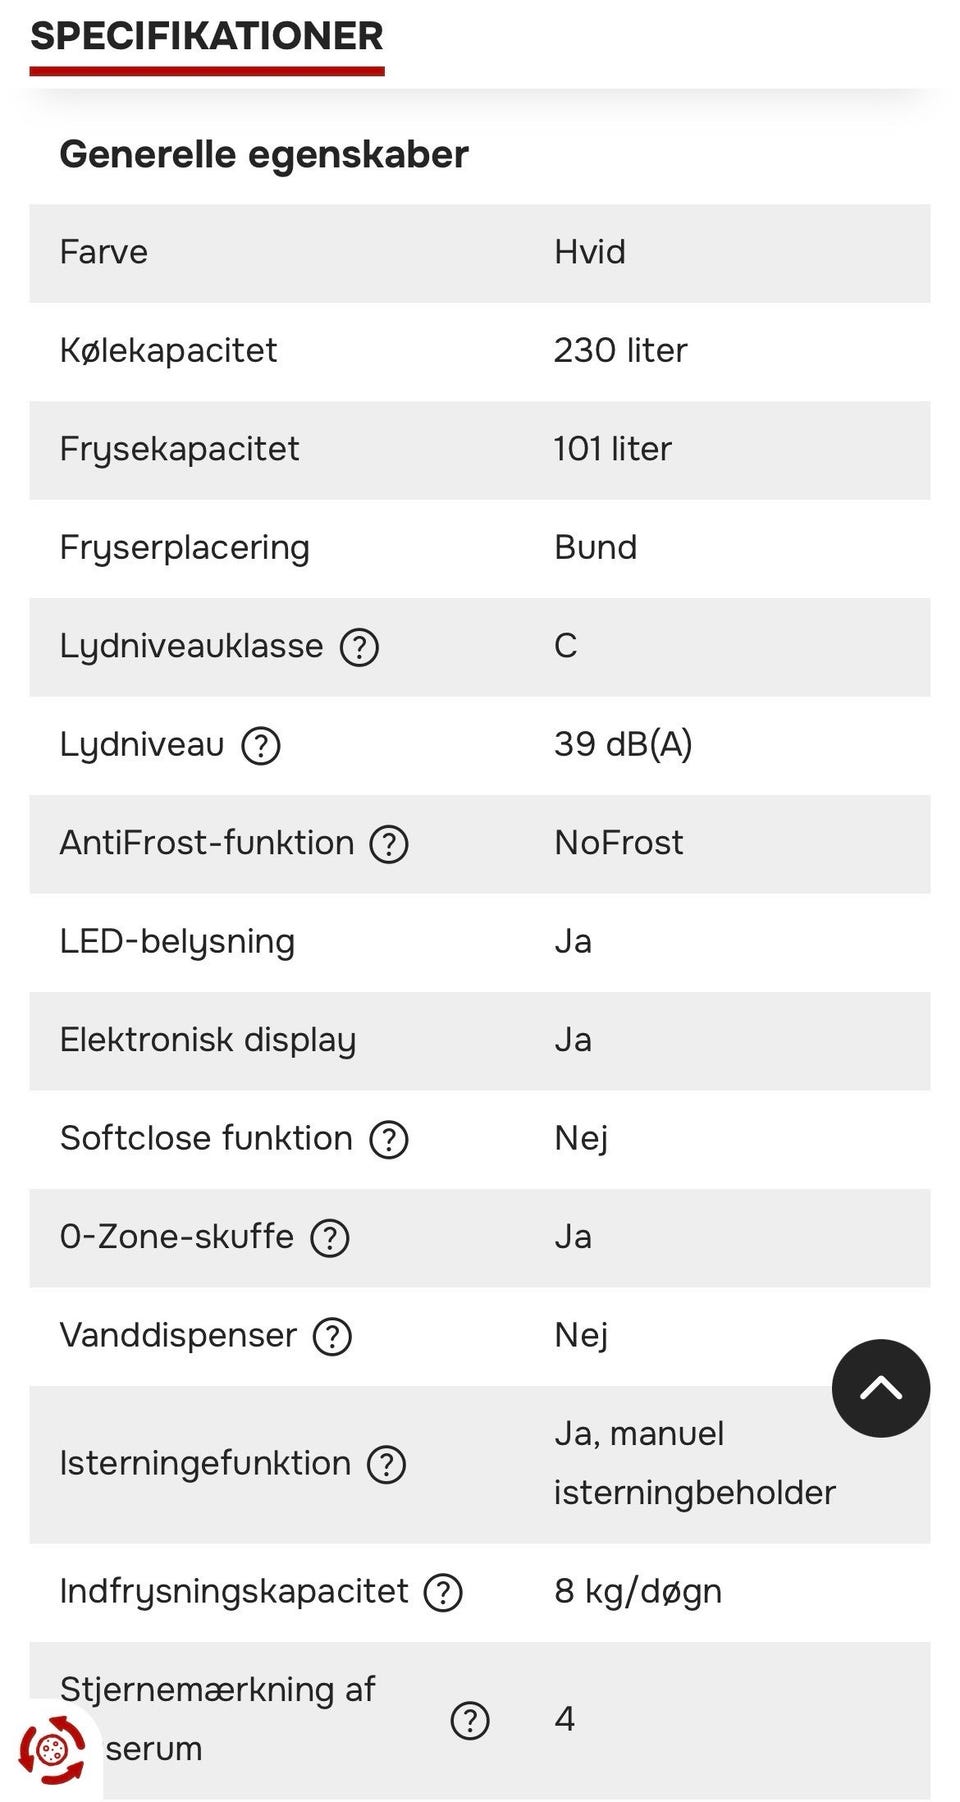
Task: Click the Farve specification row
Action: pyautogui.click(x=480, y=253)
